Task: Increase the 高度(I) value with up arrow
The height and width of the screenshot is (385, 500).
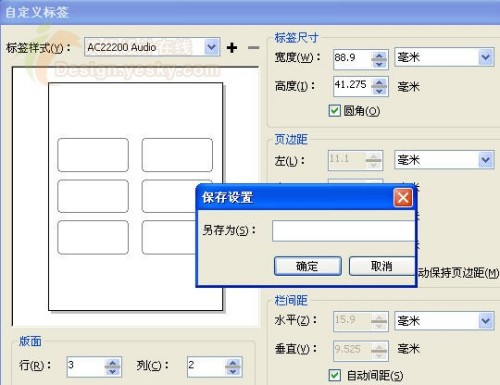Action: [379, 82]
